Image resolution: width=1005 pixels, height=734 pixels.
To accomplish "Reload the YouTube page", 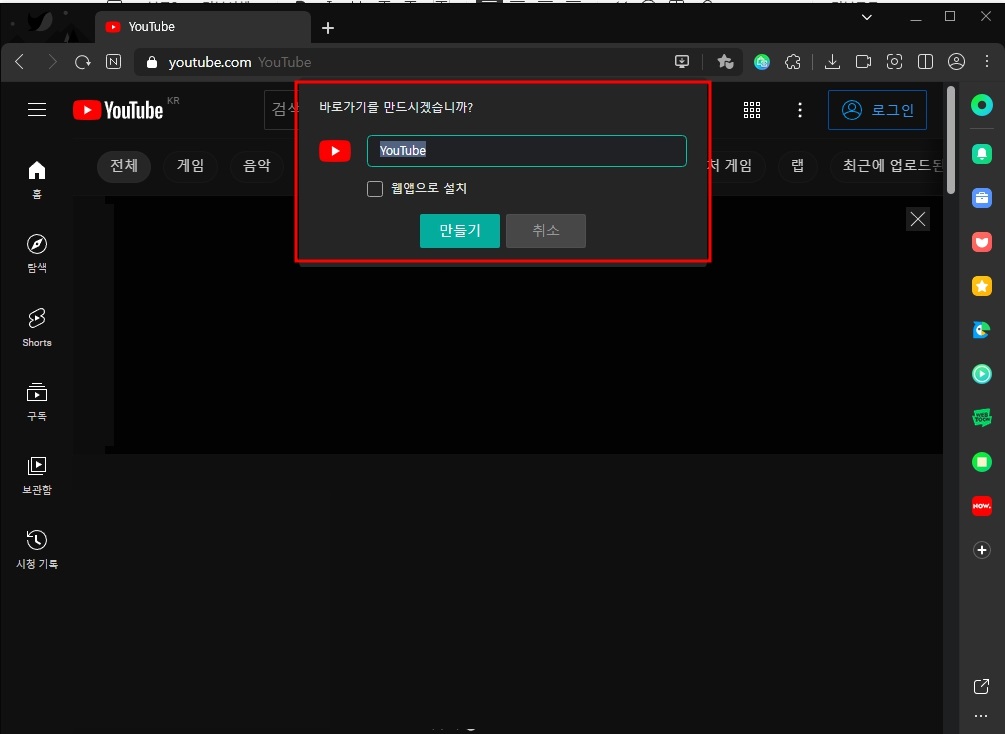I will [x=83, y=62].
